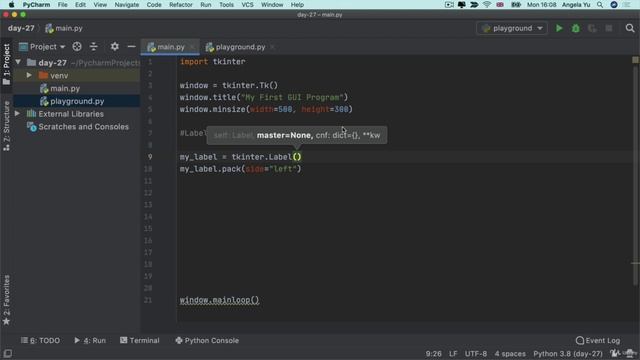Open the Python Console tool window

coord(207,340)
